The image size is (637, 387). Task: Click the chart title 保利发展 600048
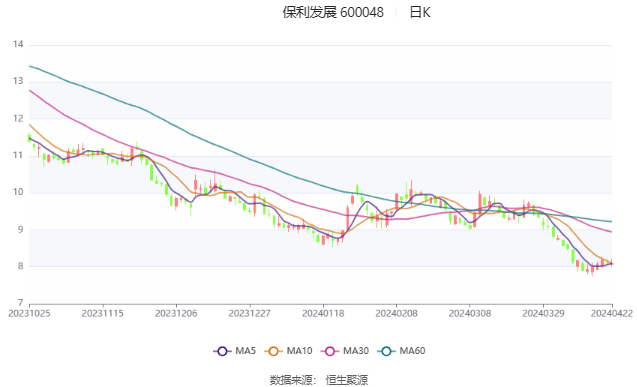click(x=333, y=13)
